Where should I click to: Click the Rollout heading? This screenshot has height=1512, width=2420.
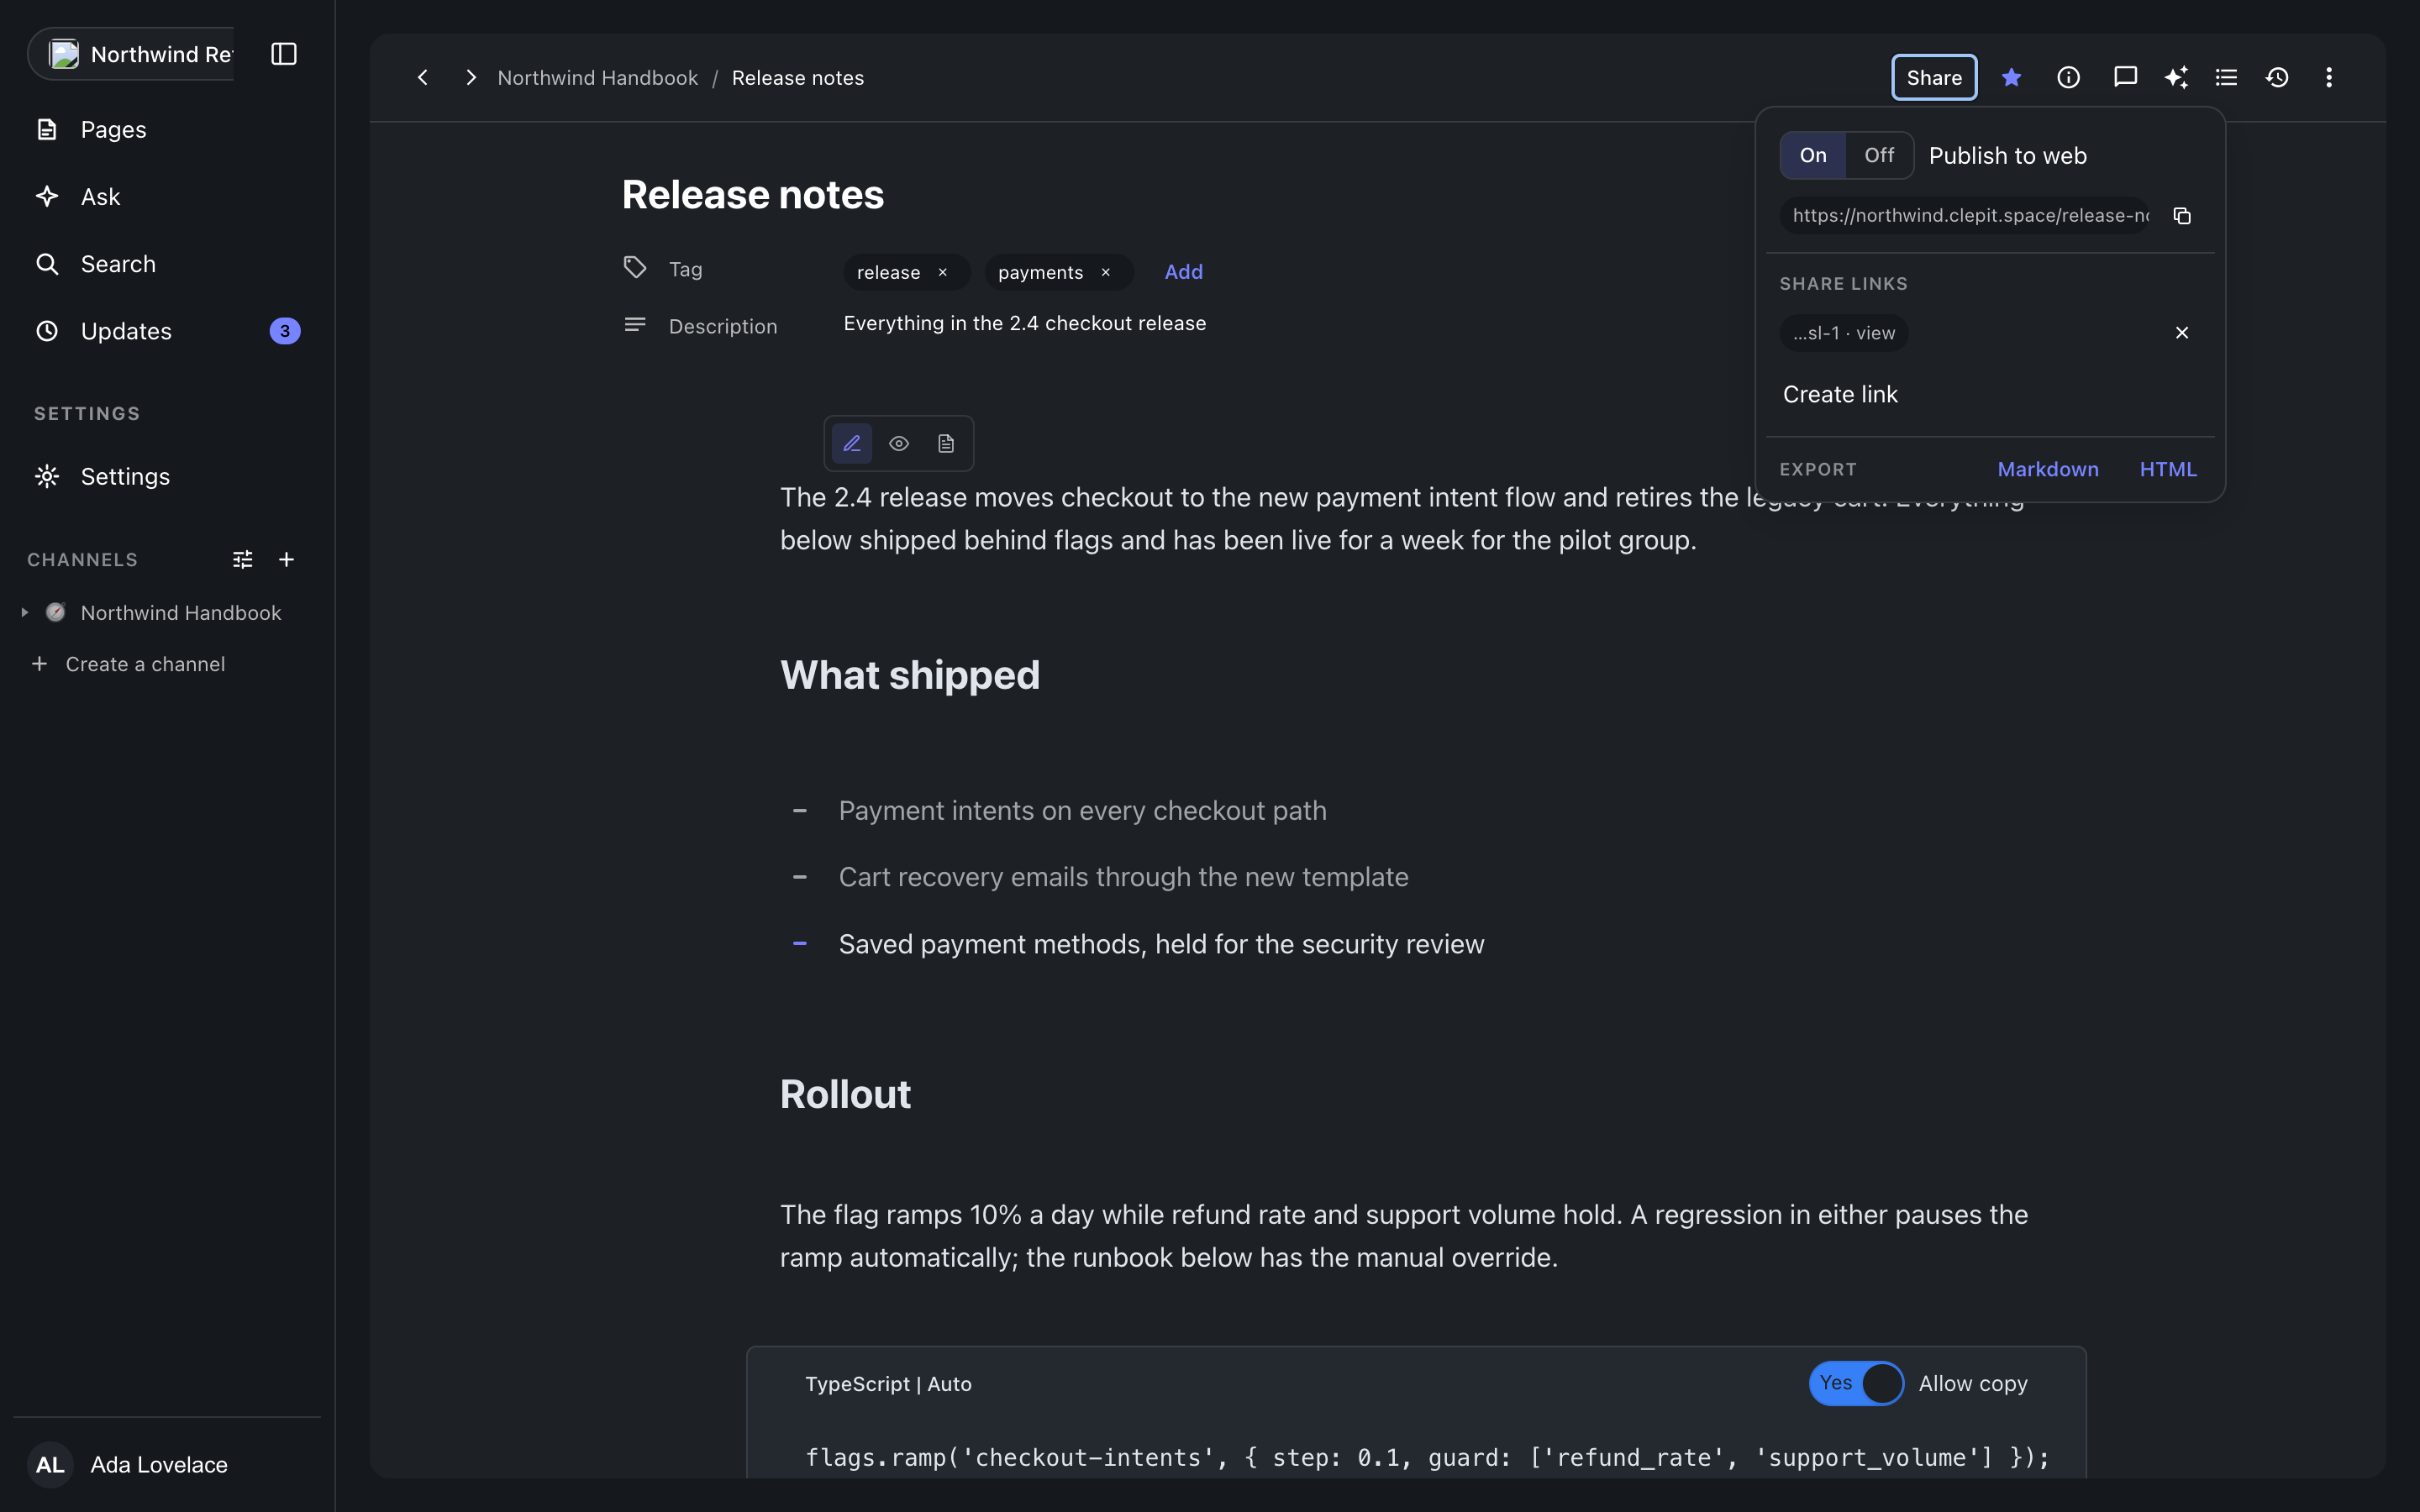(845, 1094)
